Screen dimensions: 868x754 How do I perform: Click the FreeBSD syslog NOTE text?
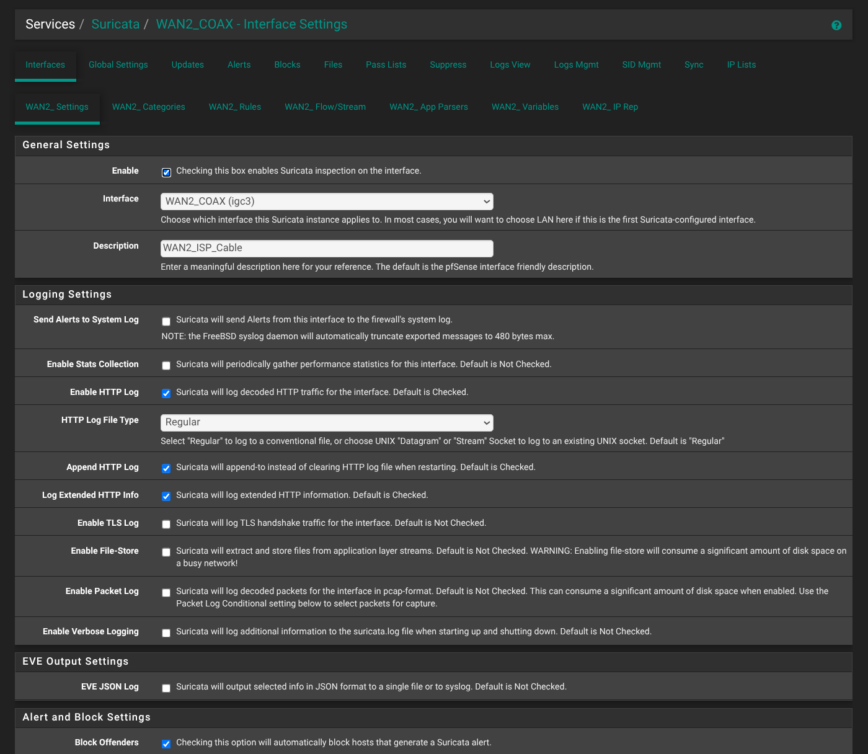(358, 337)
